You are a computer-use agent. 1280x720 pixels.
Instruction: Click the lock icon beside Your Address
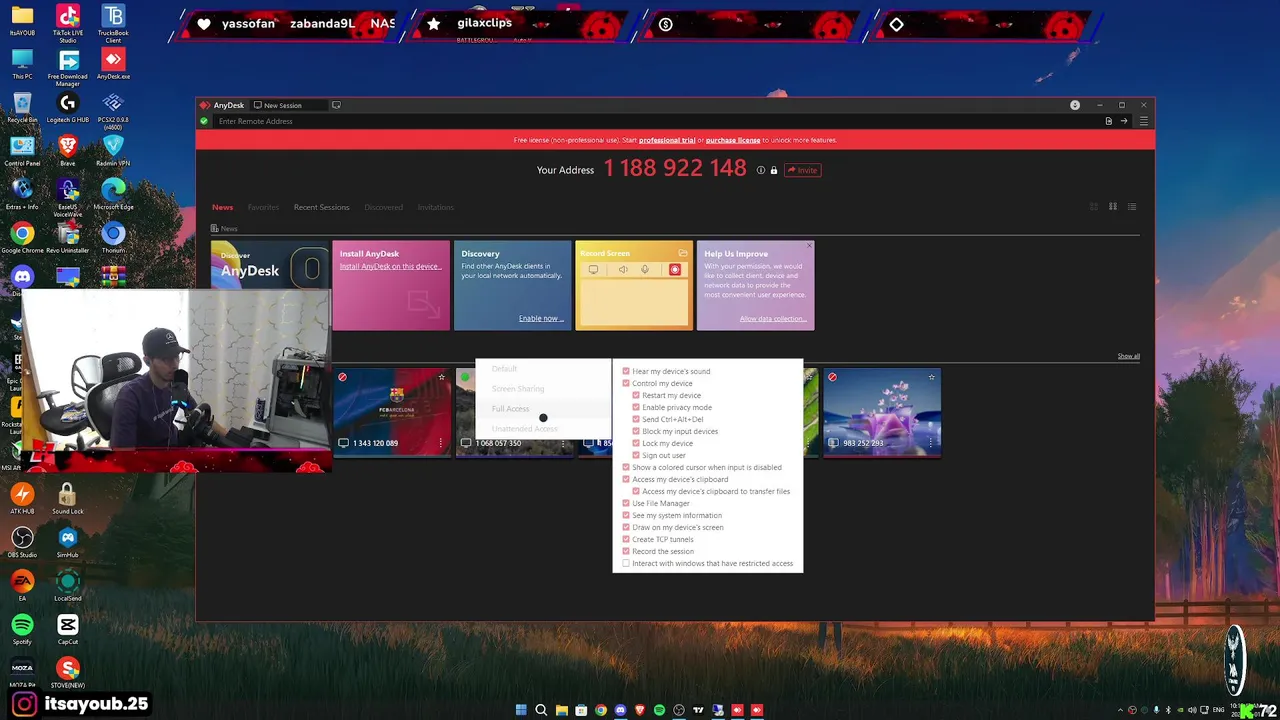point(774,170)
